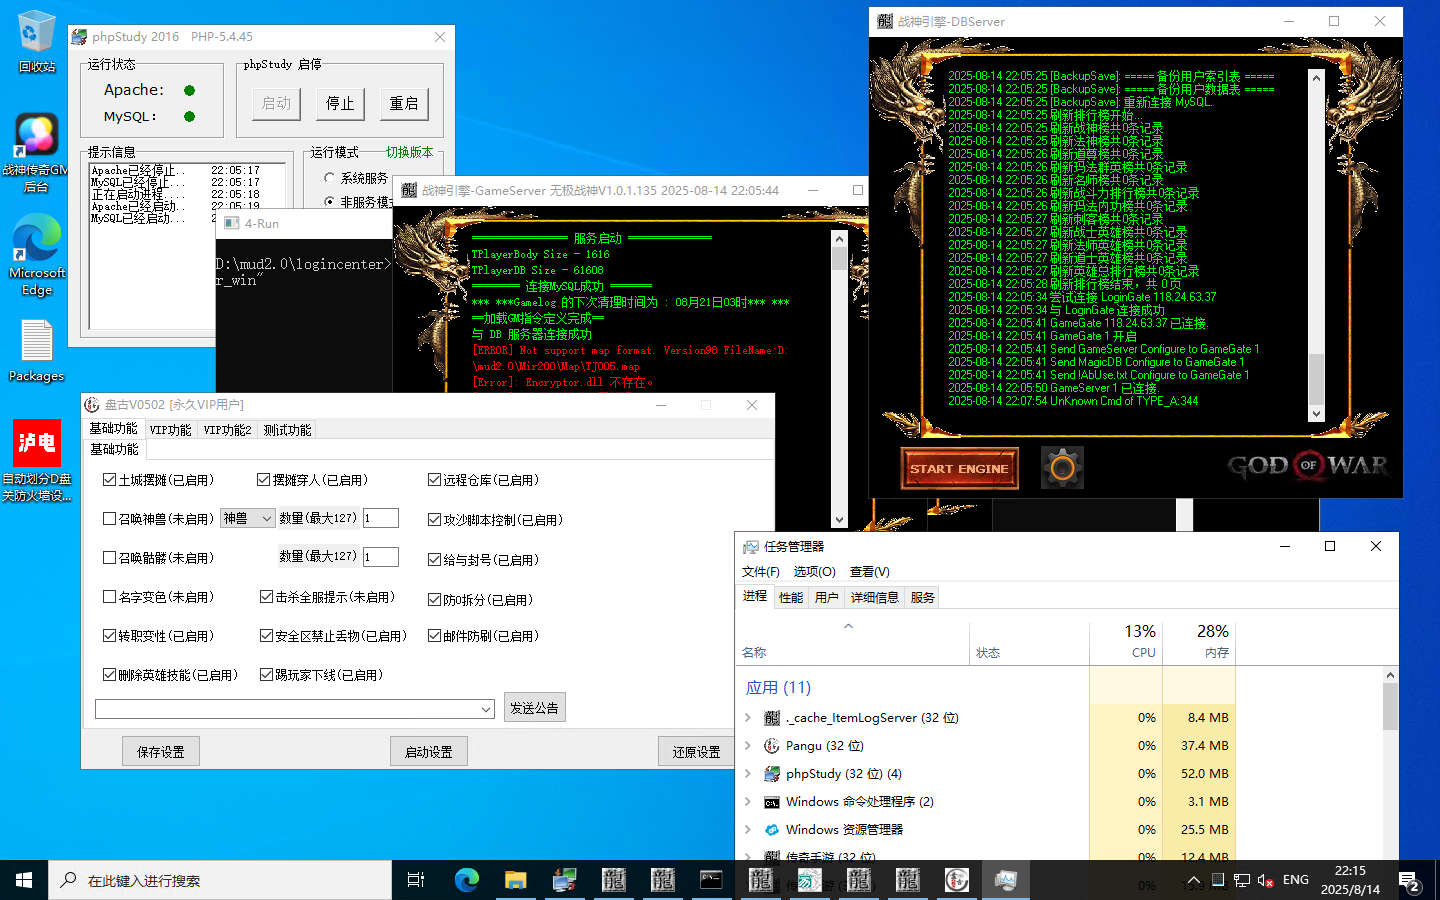Click the 重启 button in phpStudy

tap(404, 104)
